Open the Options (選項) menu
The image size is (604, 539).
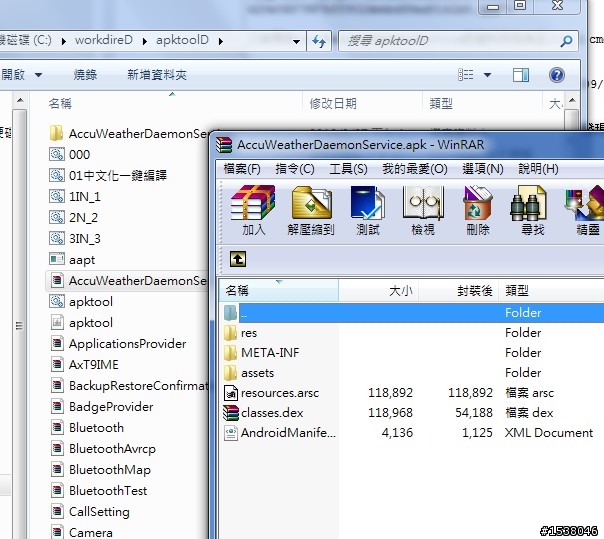(482, 169)
